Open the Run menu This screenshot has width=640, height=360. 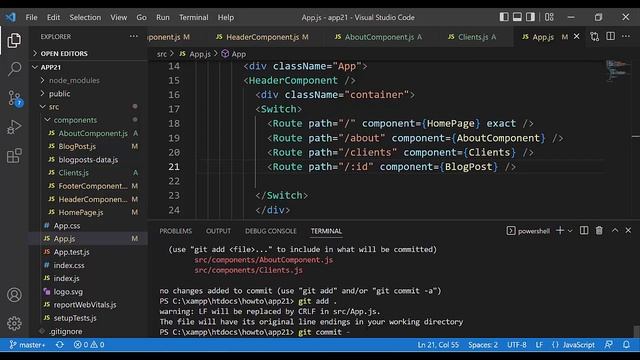[162, 17]
